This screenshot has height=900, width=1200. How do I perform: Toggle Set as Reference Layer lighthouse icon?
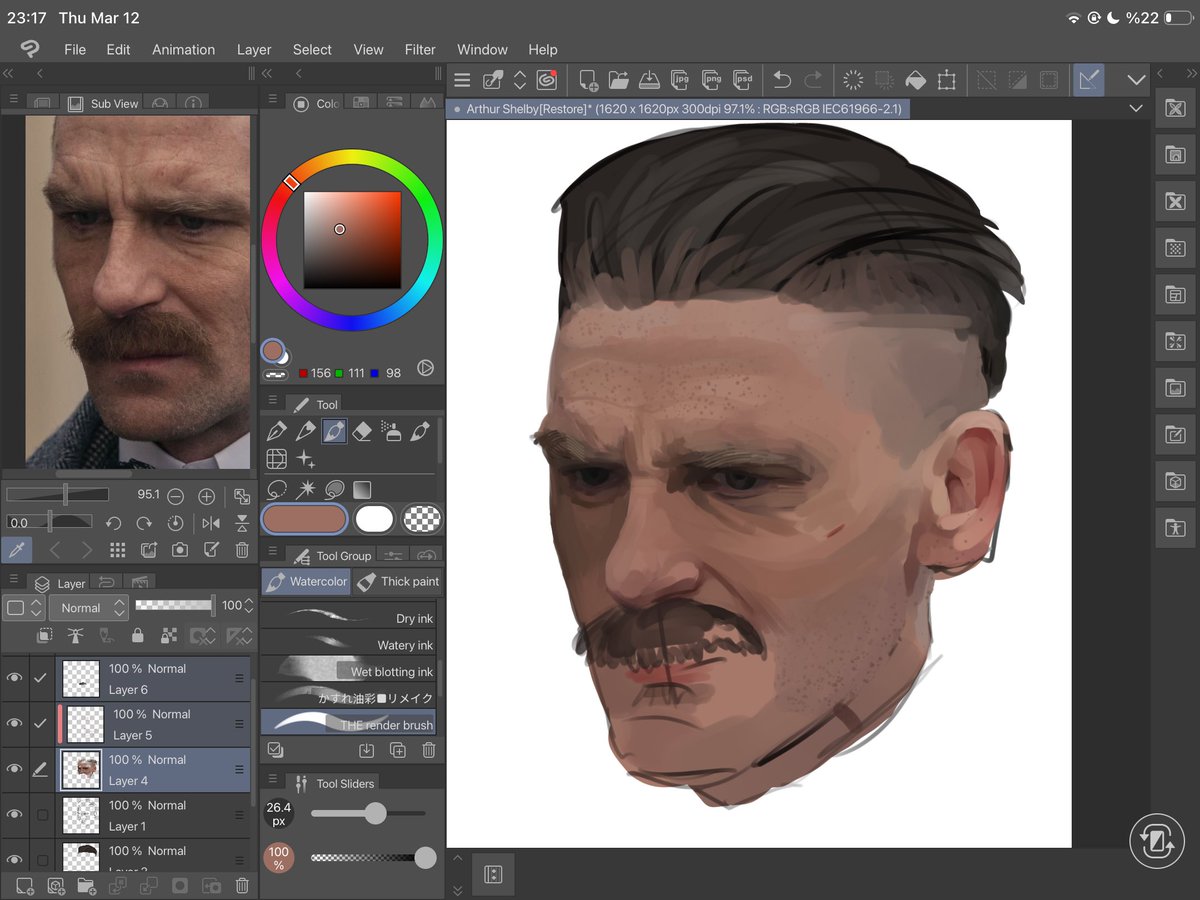coord(75,635)
